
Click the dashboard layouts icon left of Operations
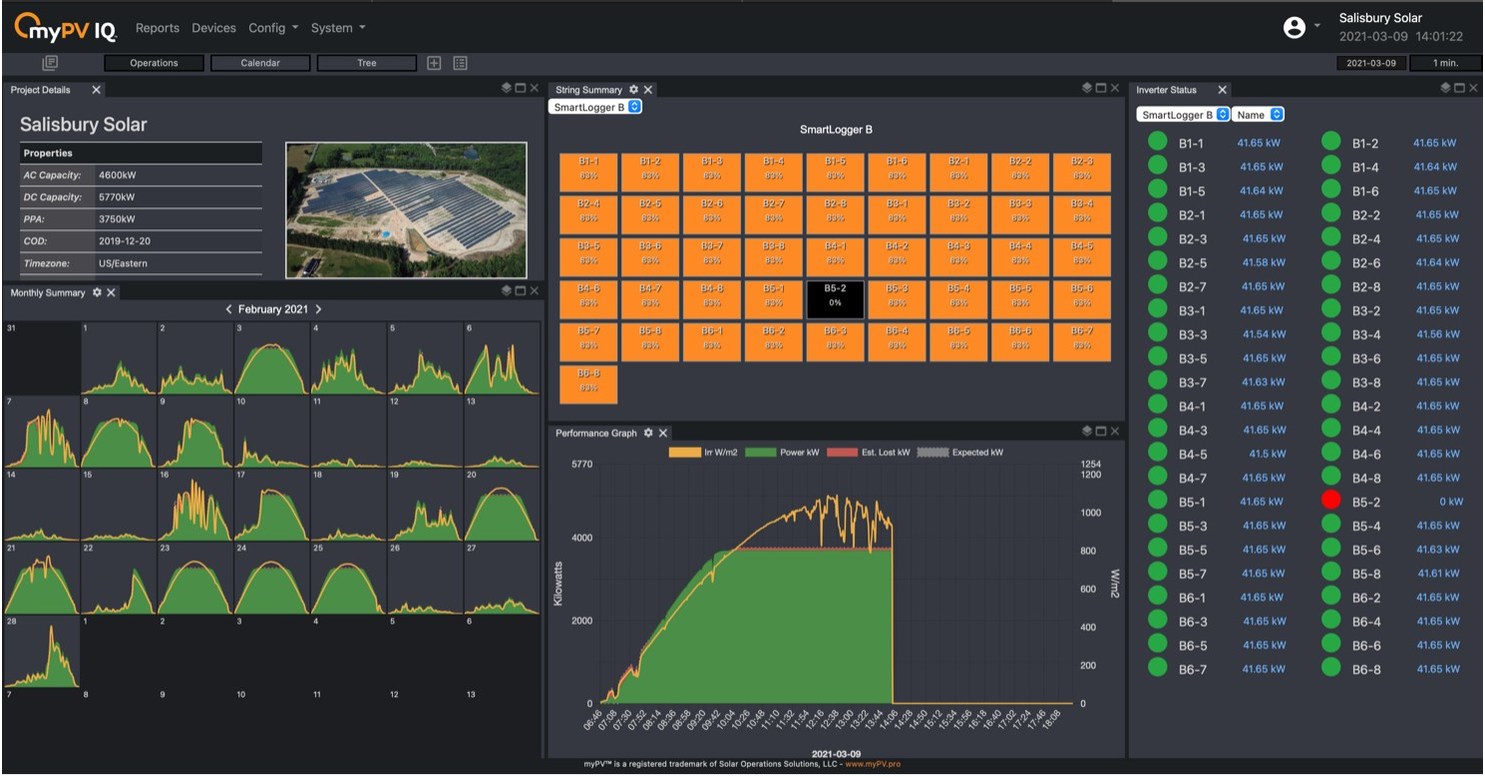coord(49,63)
